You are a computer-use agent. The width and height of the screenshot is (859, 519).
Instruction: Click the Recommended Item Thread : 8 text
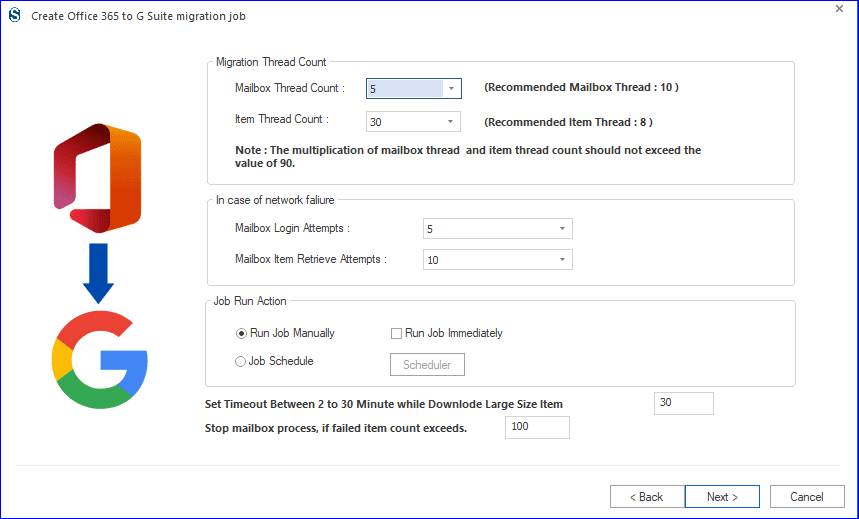tap(568, 122)
